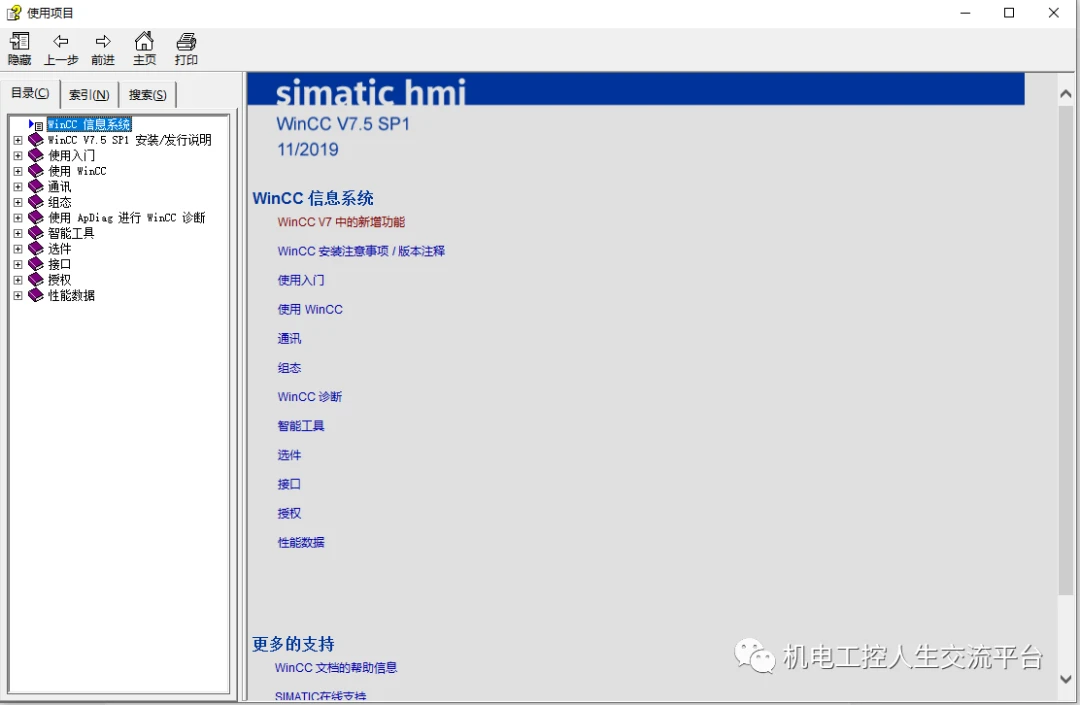
Task: Open the 选件 link in content pane
Action: [x=289, y=455]
